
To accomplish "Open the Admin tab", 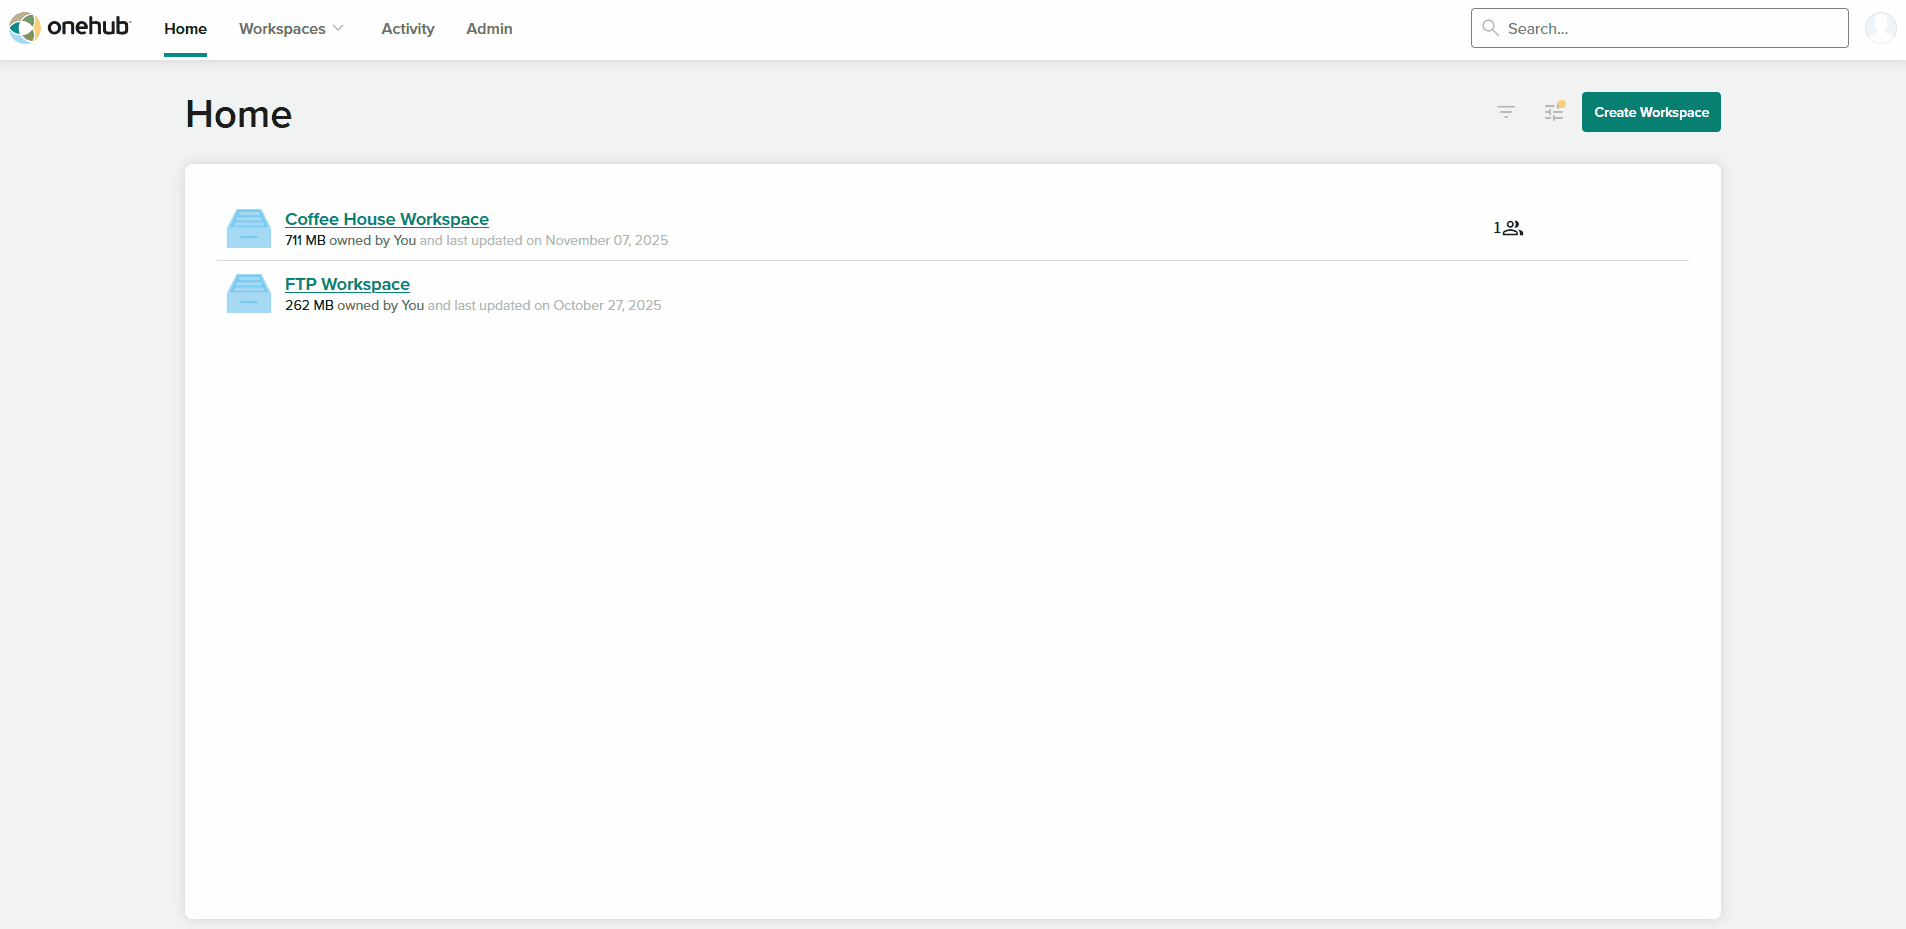I will [489, 29].
